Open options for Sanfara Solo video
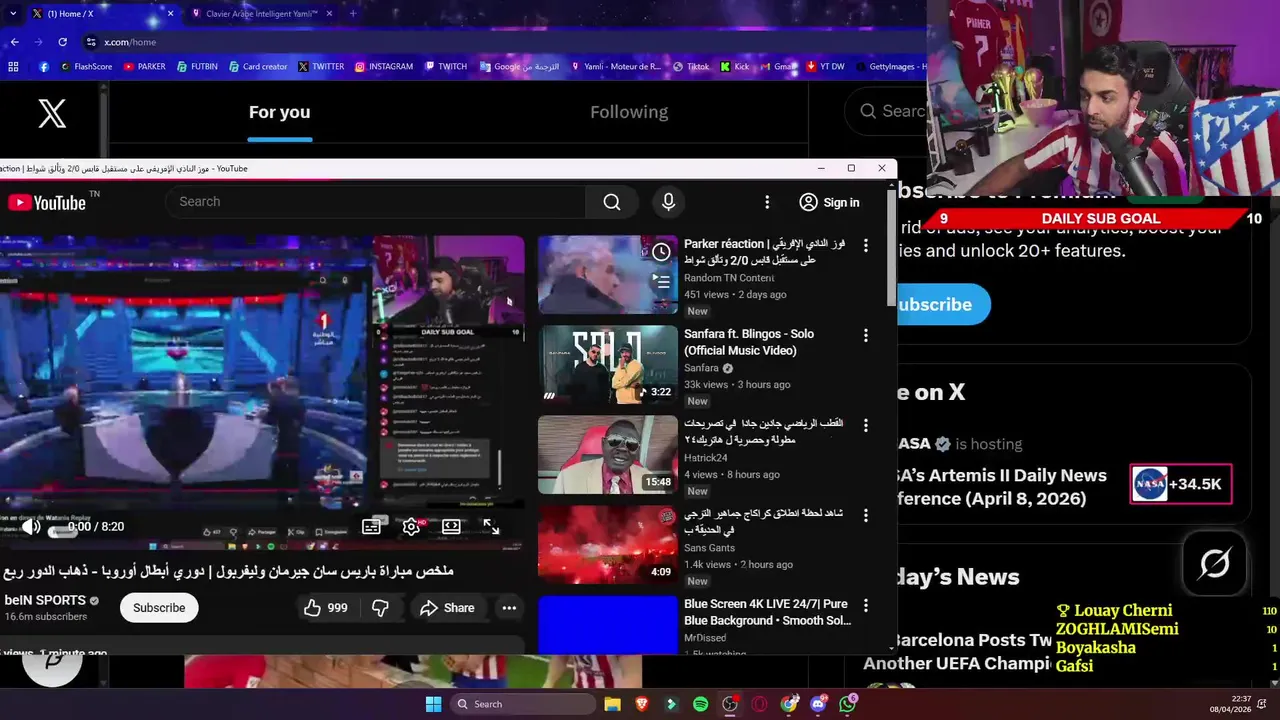Screen dimensions: 1280x720 click(866, 335)
